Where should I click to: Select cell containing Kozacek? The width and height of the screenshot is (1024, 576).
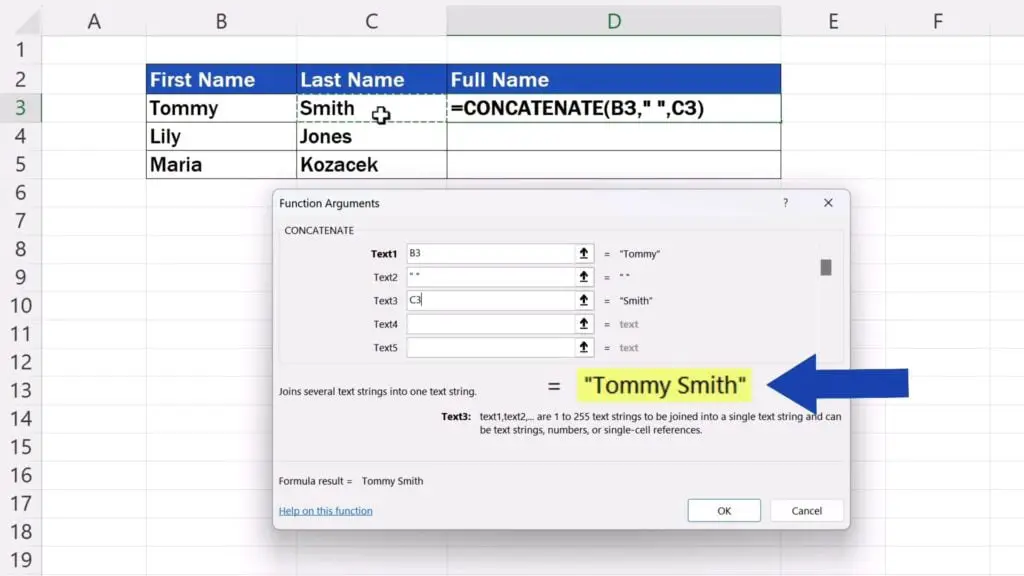point(371,164)
